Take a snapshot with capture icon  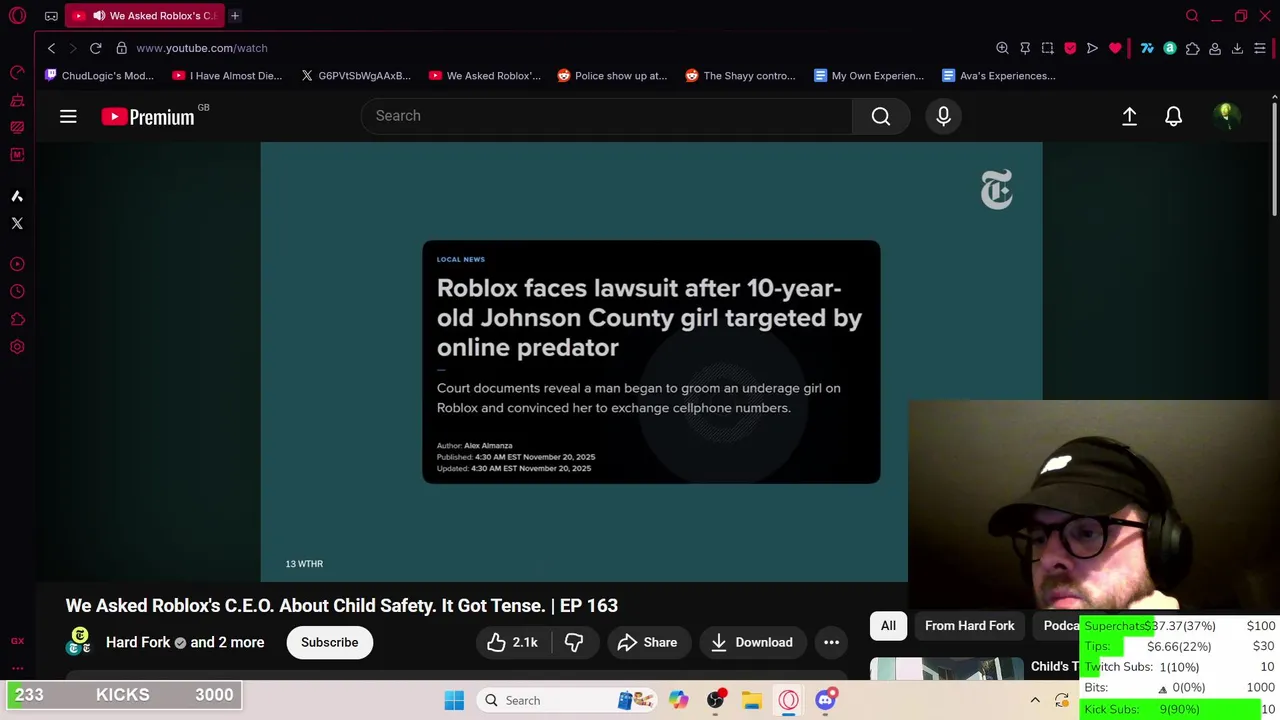point(1047,48)
